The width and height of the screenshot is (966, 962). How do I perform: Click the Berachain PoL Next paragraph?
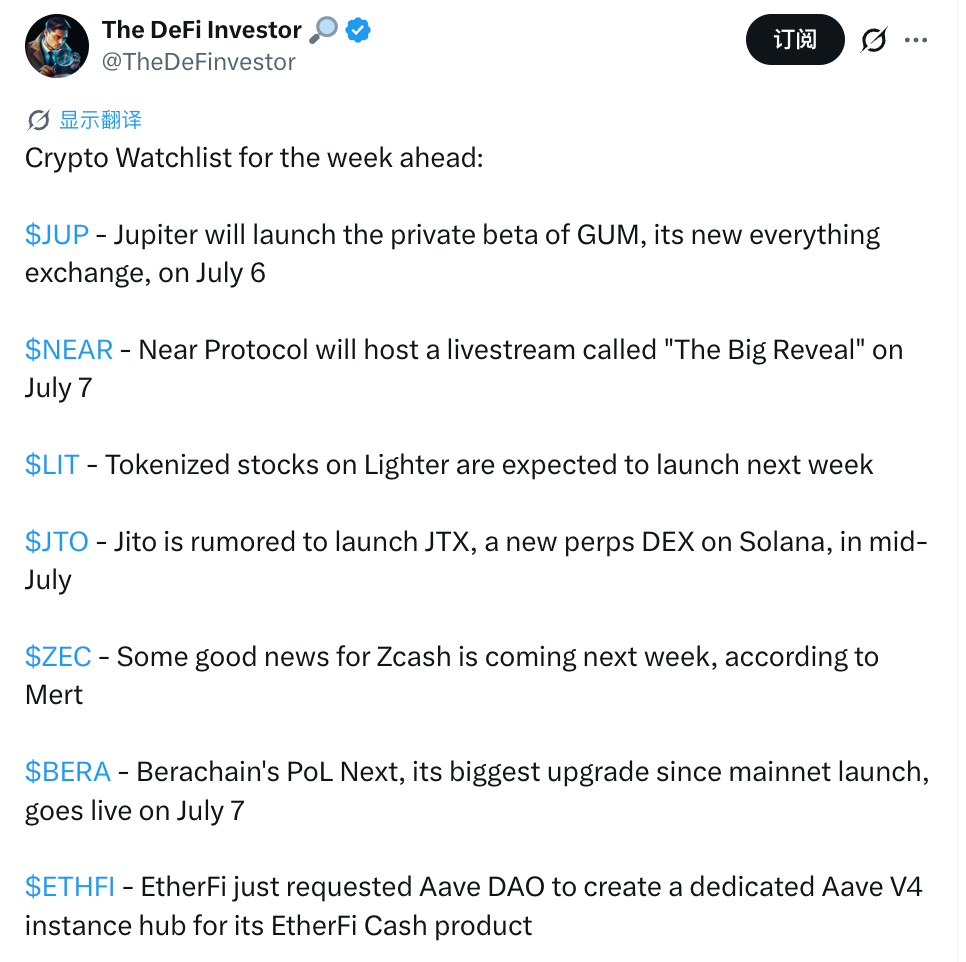tap(477, 791)
